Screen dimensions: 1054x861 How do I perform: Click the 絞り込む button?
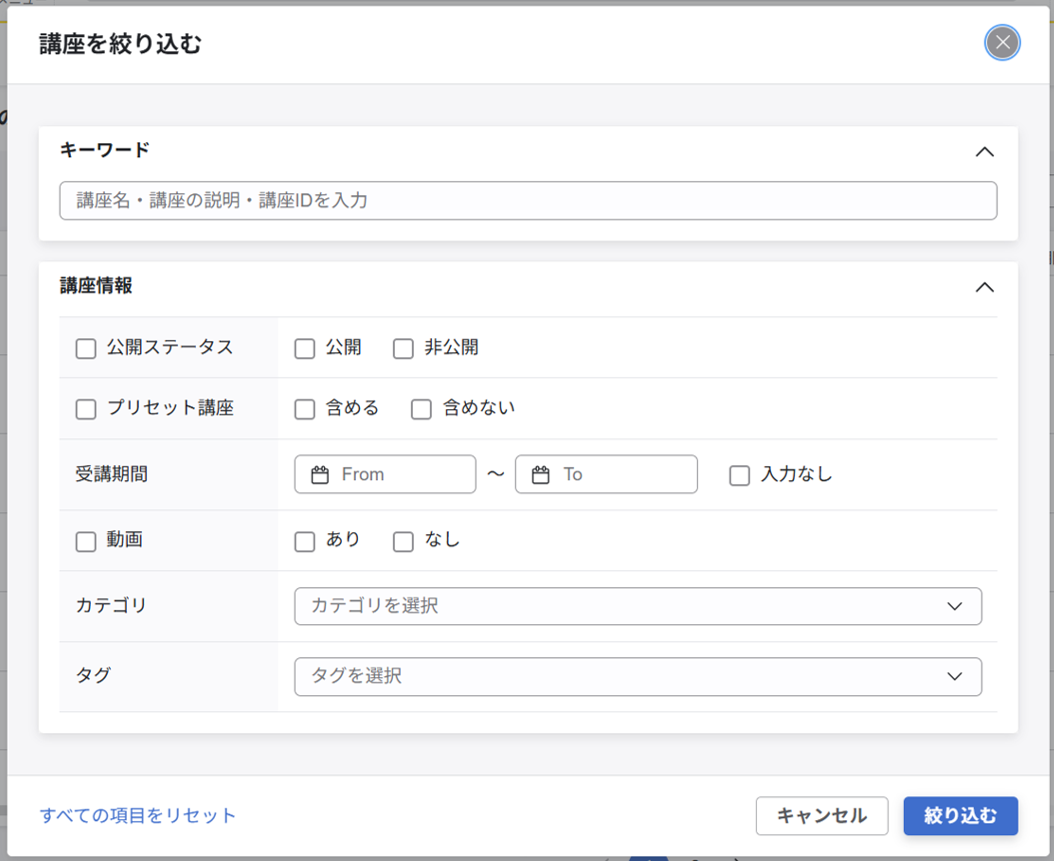pos(960,816)
